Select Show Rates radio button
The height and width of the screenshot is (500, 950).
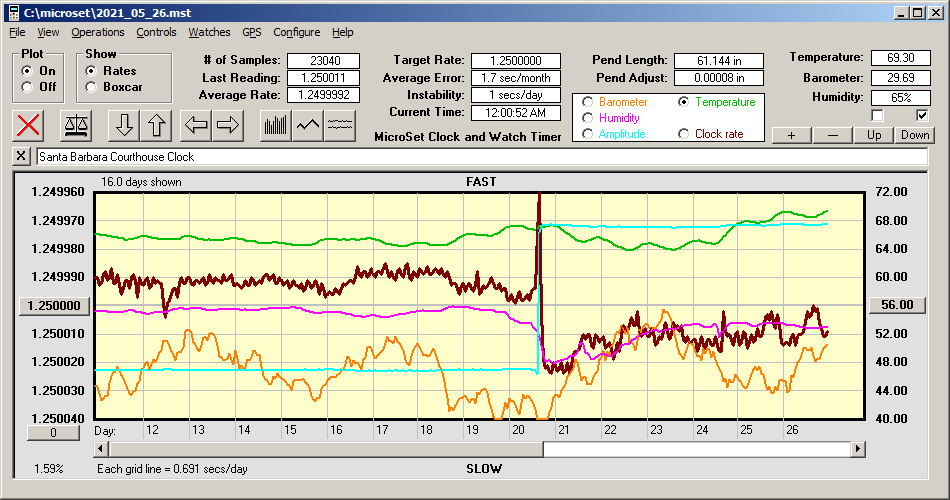pyautogui.click(x=91, y=71)
